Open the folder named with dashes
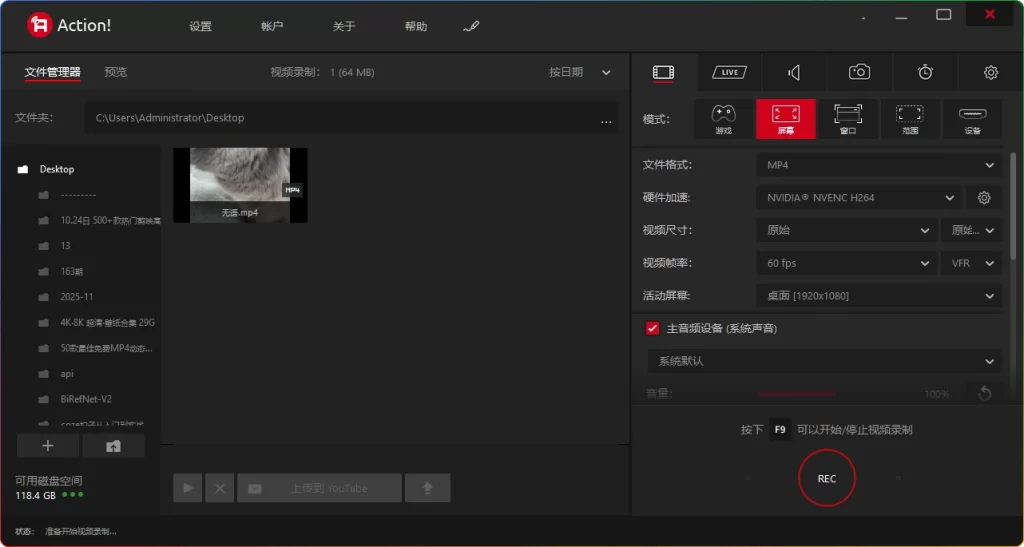The width and height of the screenshot is (1024, 547). point(78,195)
